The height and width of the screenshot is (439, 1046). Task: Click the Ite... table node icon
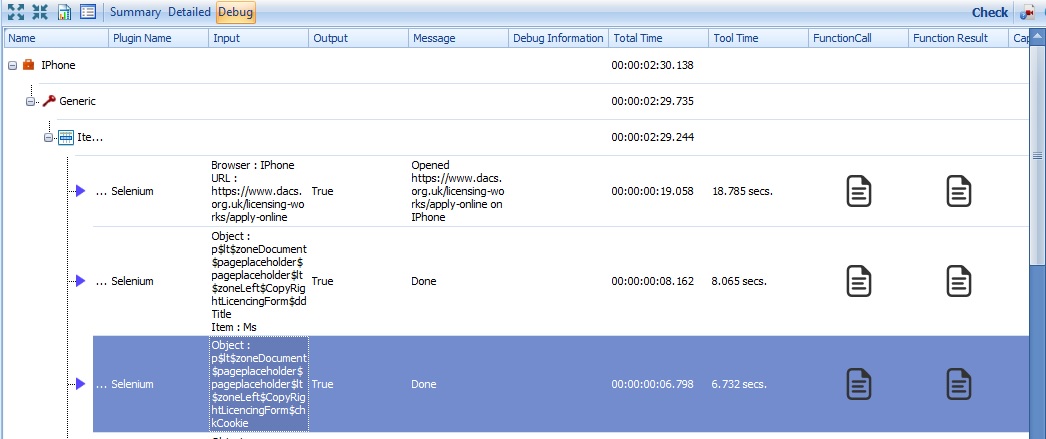[x=65, y=137]
